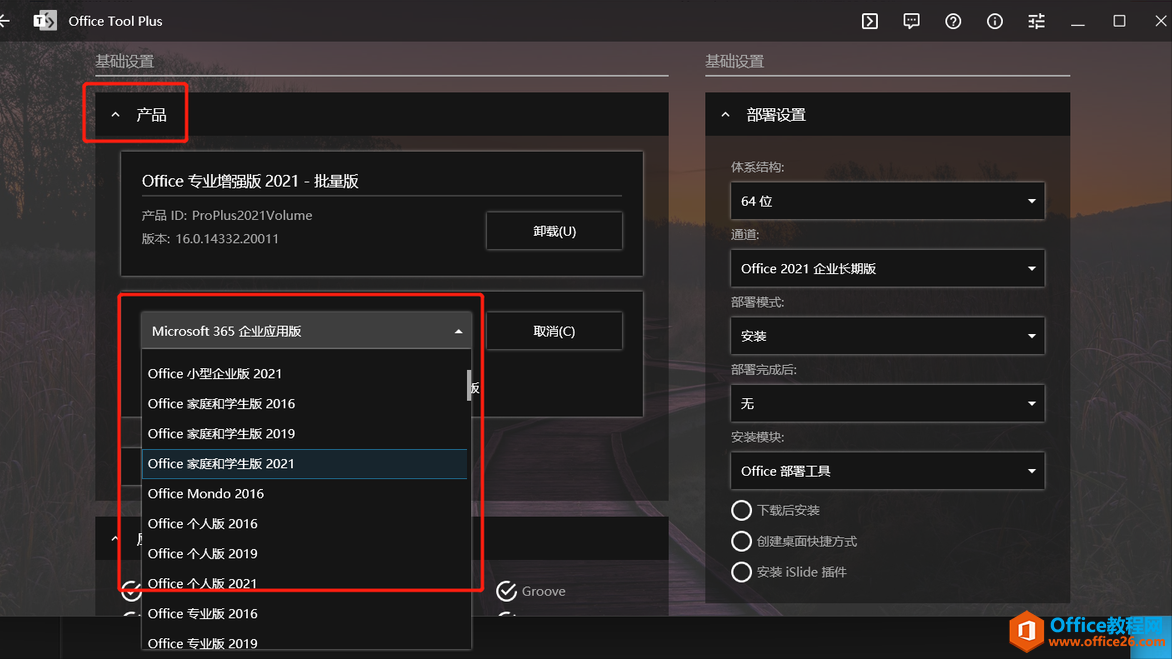Click the Office 专业增强版 2021 - 批量版 title

250,181
